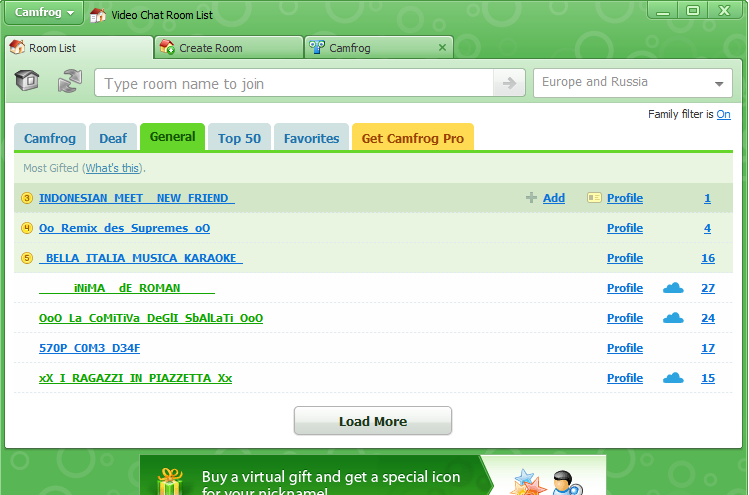Open the What's this link

113,168
